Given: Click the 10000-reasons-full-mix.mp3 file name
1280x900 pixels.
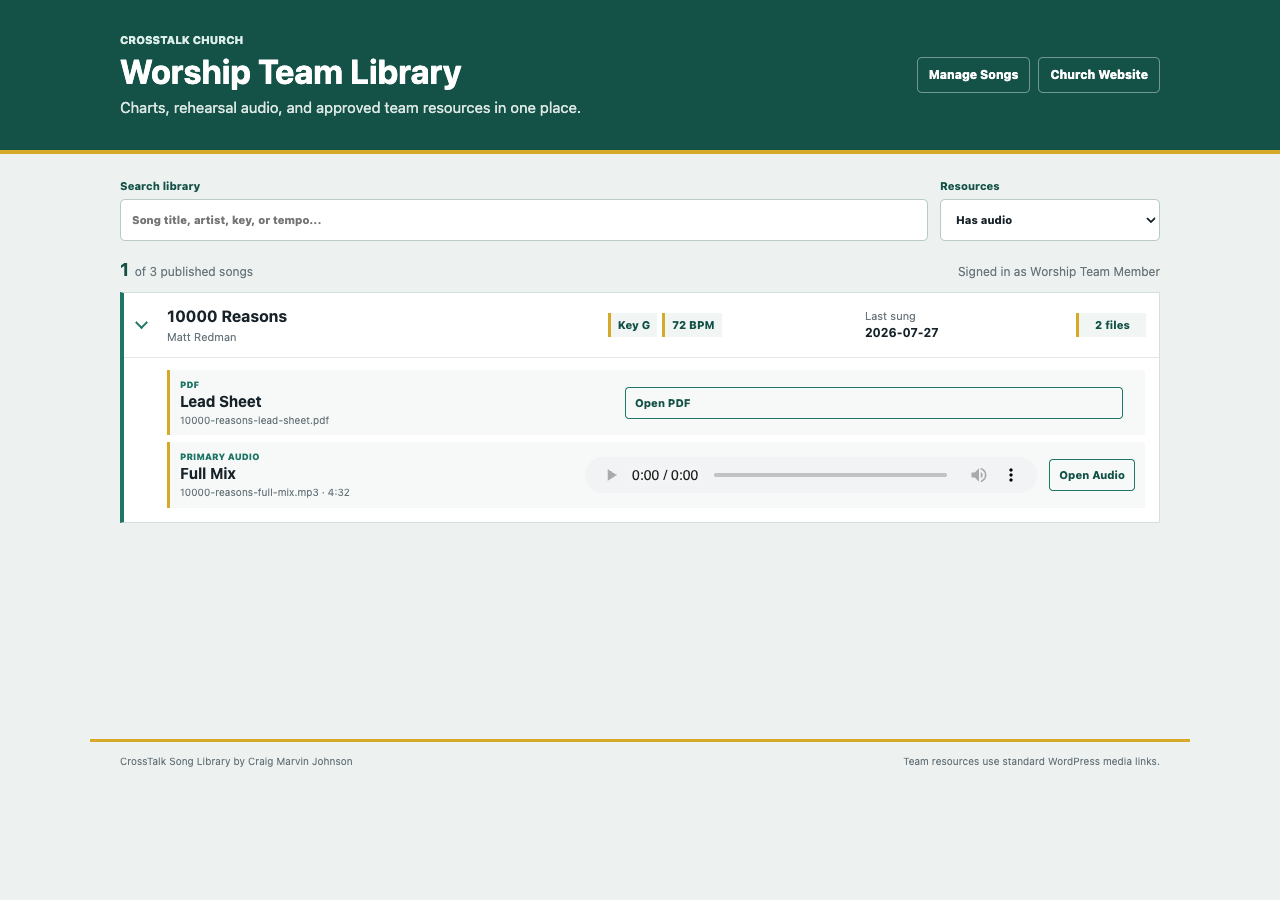Looking at the screenshot, I should pos(249,492).
